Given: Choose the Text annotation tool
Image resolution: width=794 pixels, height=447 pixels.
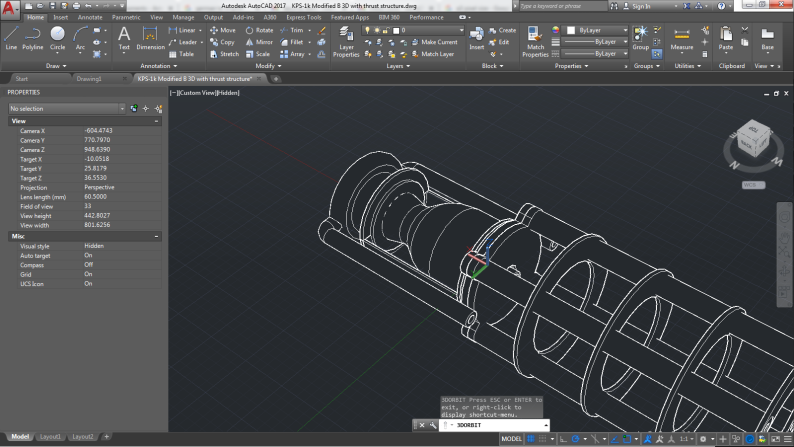Looking at the screenshot, I should click(124, 39).
